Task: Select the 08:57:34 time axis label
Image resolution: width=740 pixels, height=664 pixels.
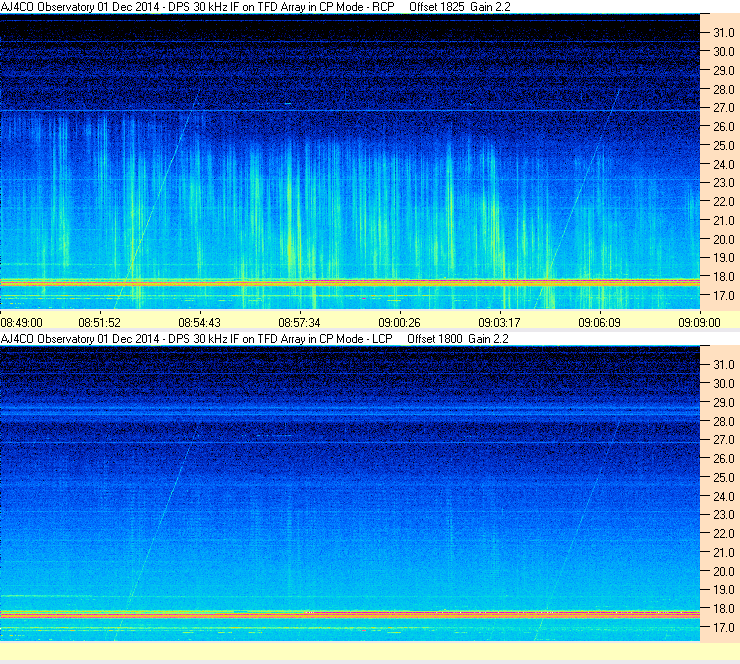Action: [299, 323]
